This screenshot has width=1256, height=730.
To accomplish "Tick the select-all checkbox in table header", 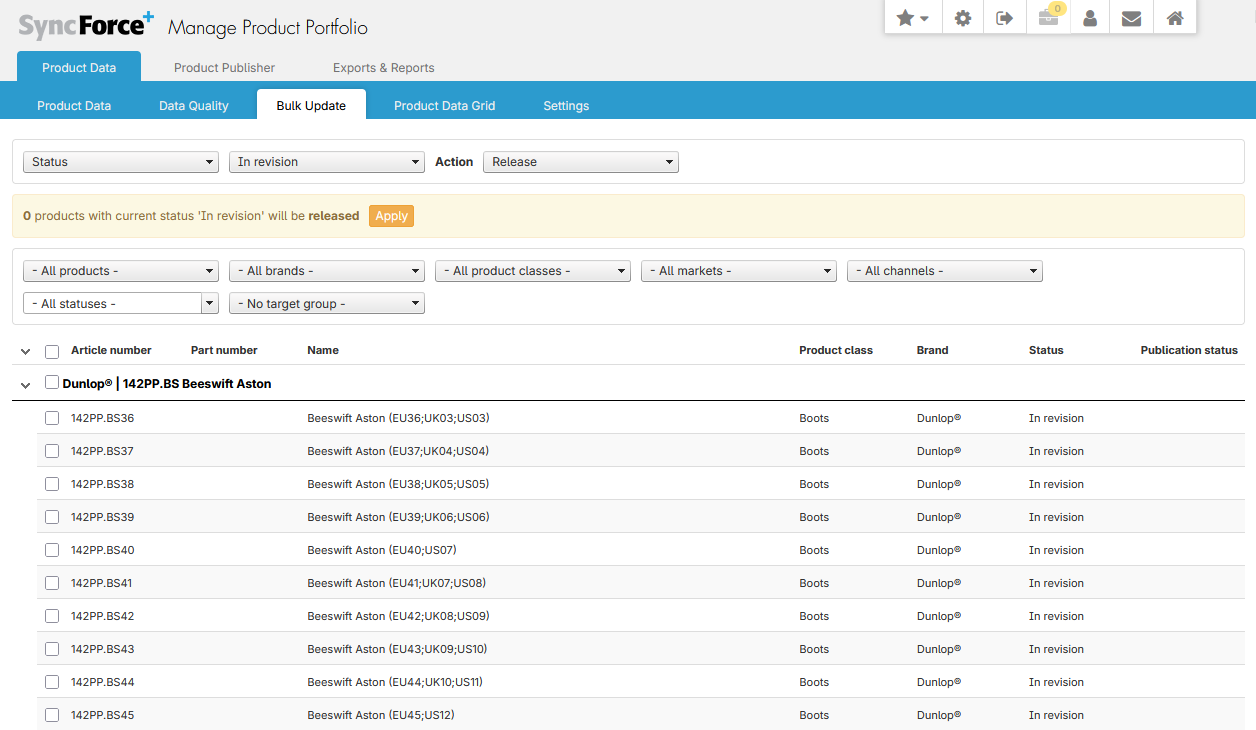I will [x=52, y=351].
